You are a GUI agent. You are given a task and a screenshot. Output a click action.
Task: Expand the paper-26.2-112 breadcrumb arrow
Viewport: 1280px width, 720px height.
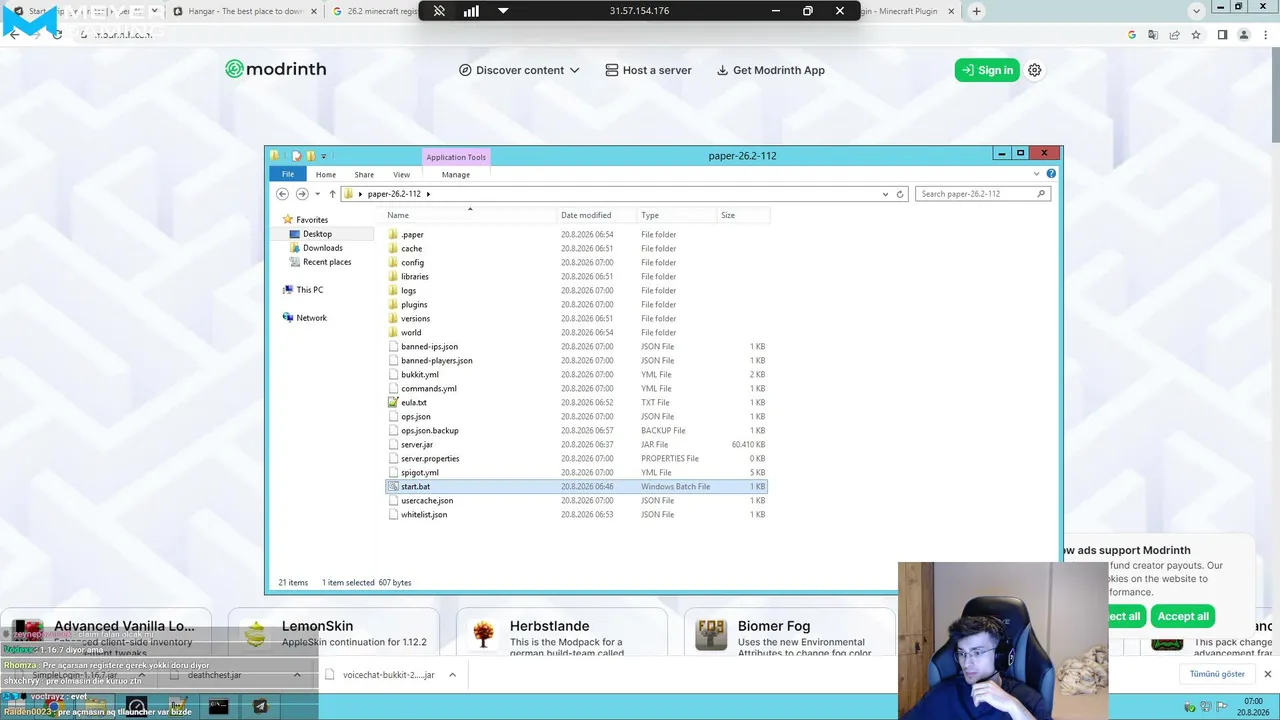click(428, 194)
